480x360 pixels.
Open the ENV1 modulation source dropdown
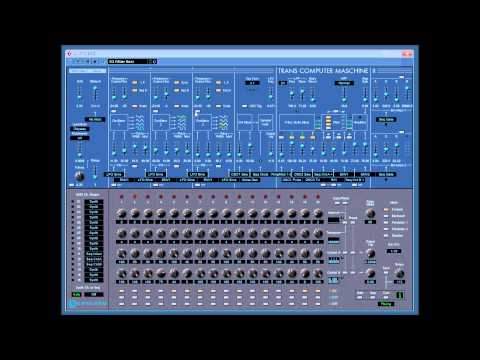[344, 174]
